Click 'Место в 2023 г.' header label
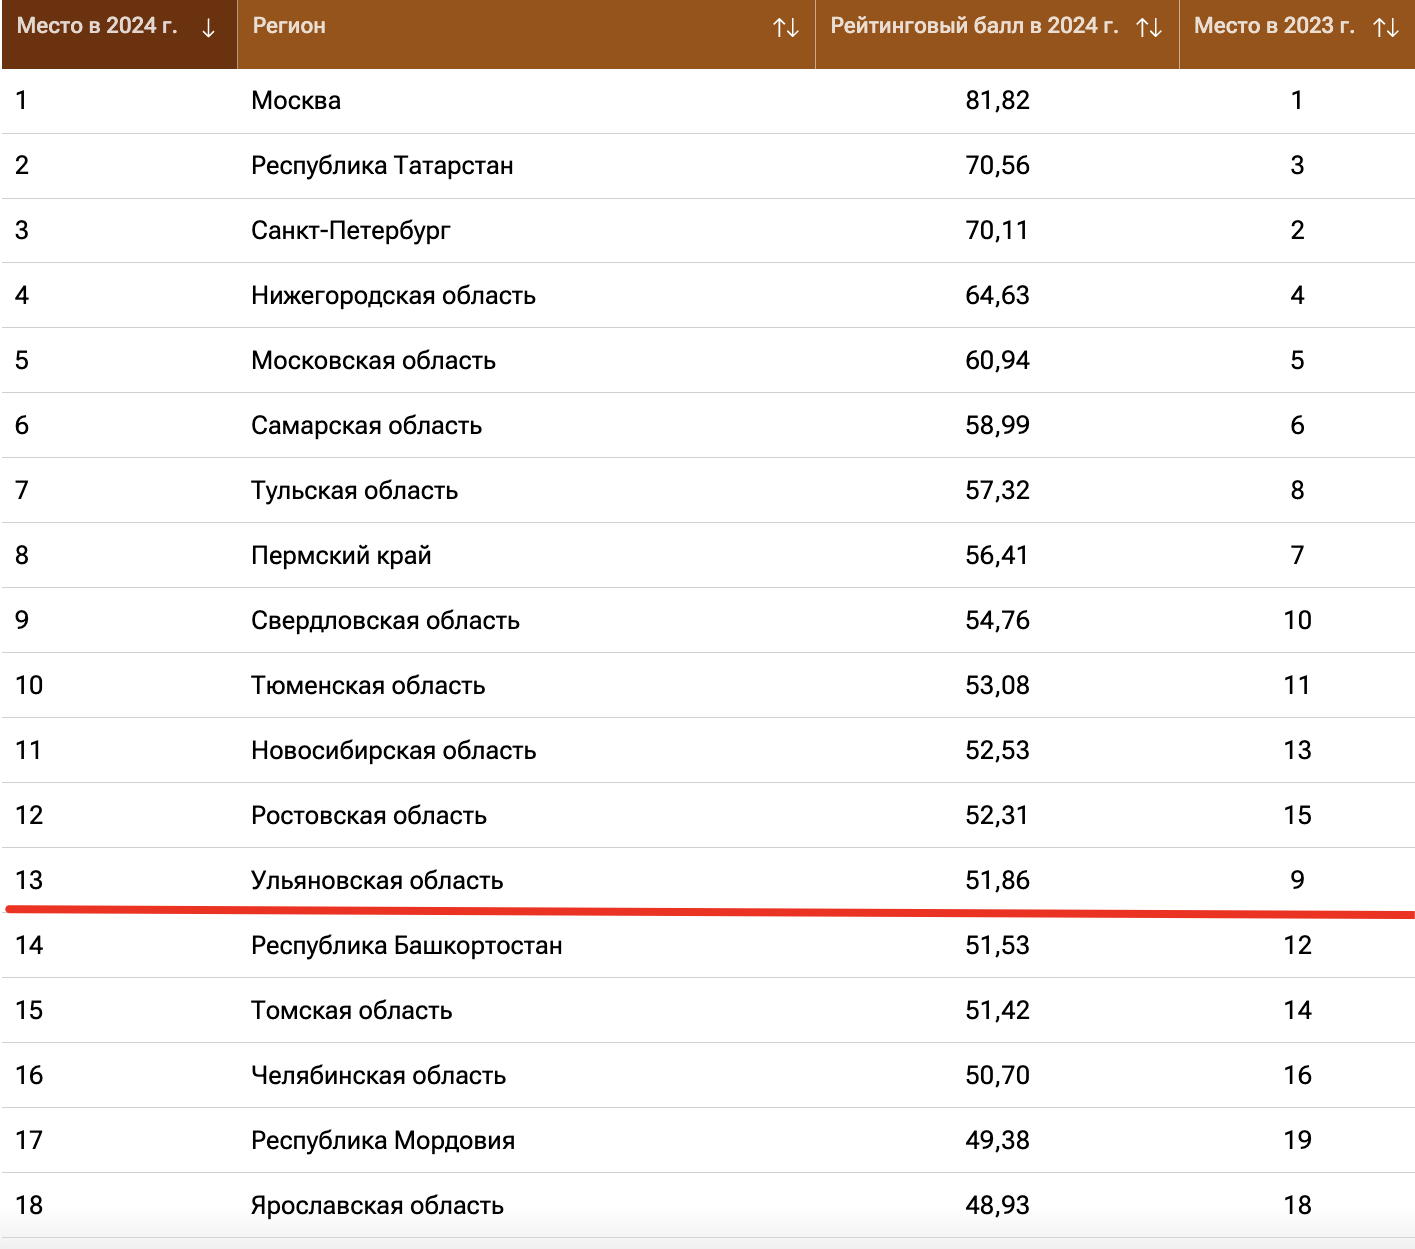 coord(1274,26)
